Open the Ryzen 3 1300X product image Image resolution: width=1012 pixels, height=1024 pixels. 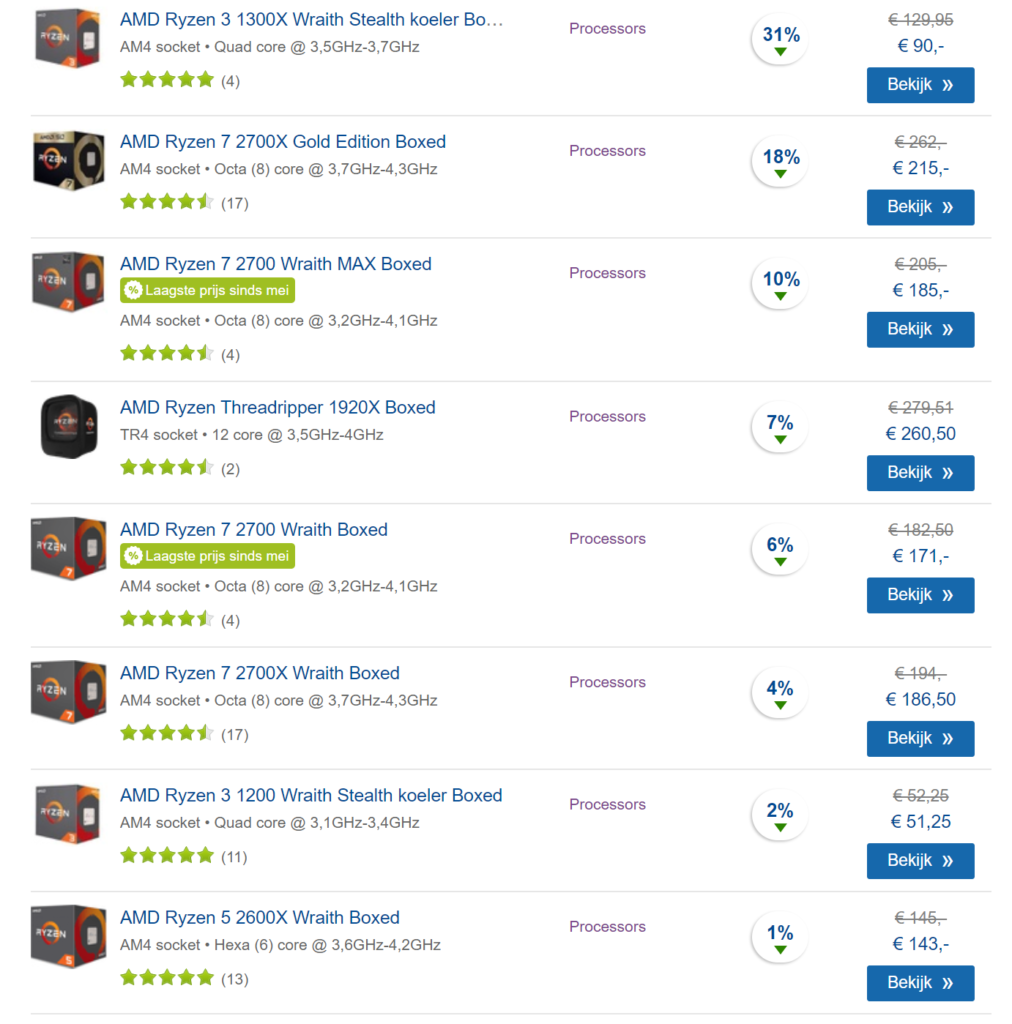(68, 38)
